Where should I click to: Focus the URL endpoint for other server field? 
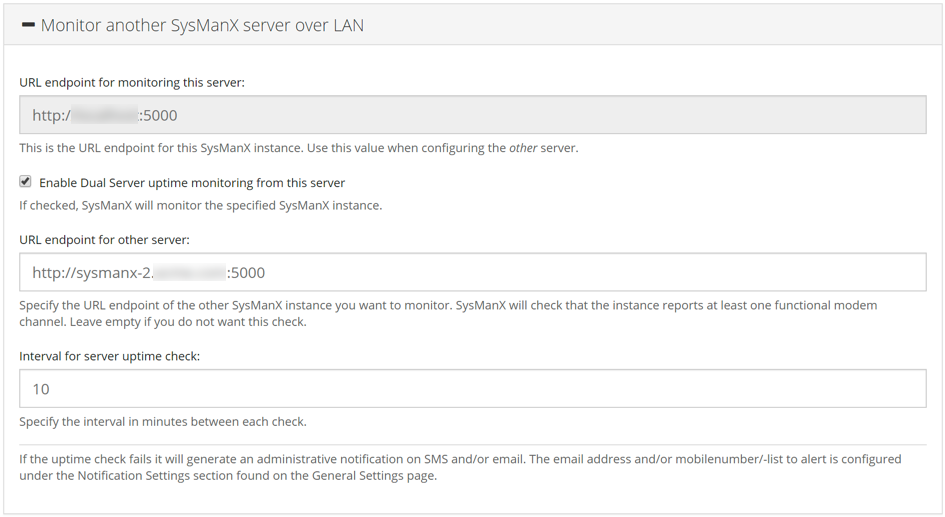[472, 272]
